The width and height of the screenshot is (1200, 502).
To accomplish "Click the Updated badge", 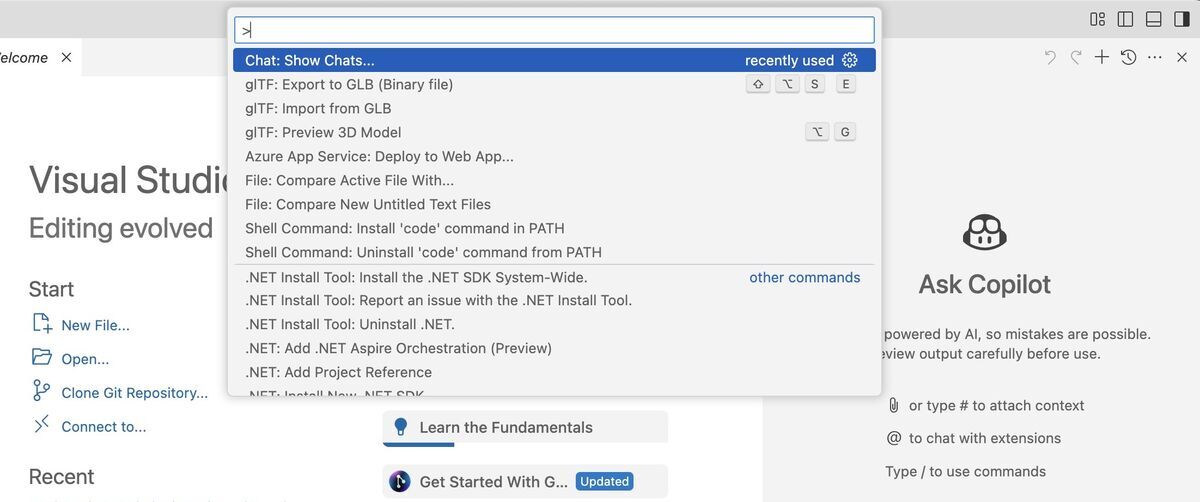I will click(605, 482).
